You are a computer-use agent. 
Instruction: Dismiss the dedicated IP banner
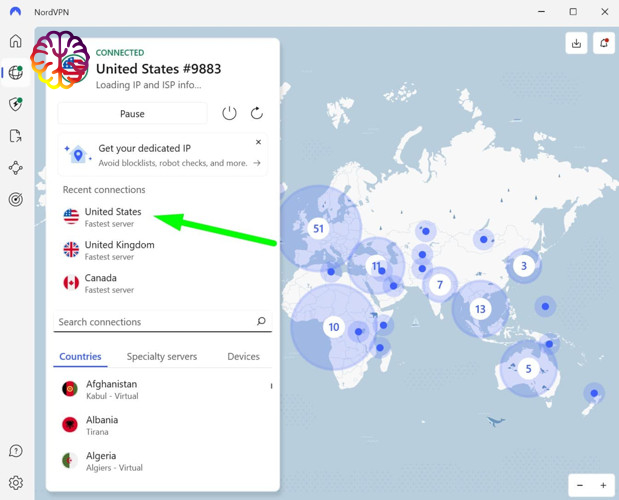(258, 143)
